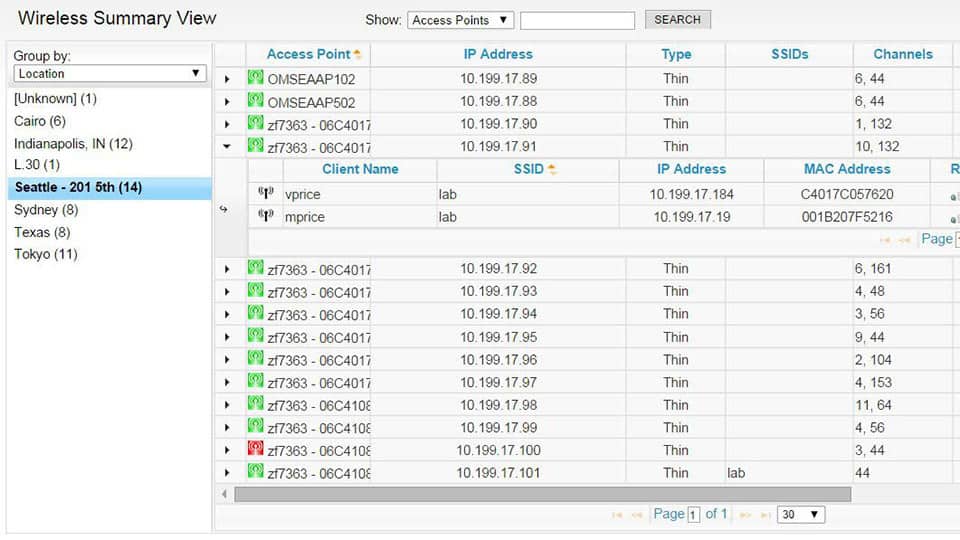Select L.30 (1) location group

click(x=37, y=165)
